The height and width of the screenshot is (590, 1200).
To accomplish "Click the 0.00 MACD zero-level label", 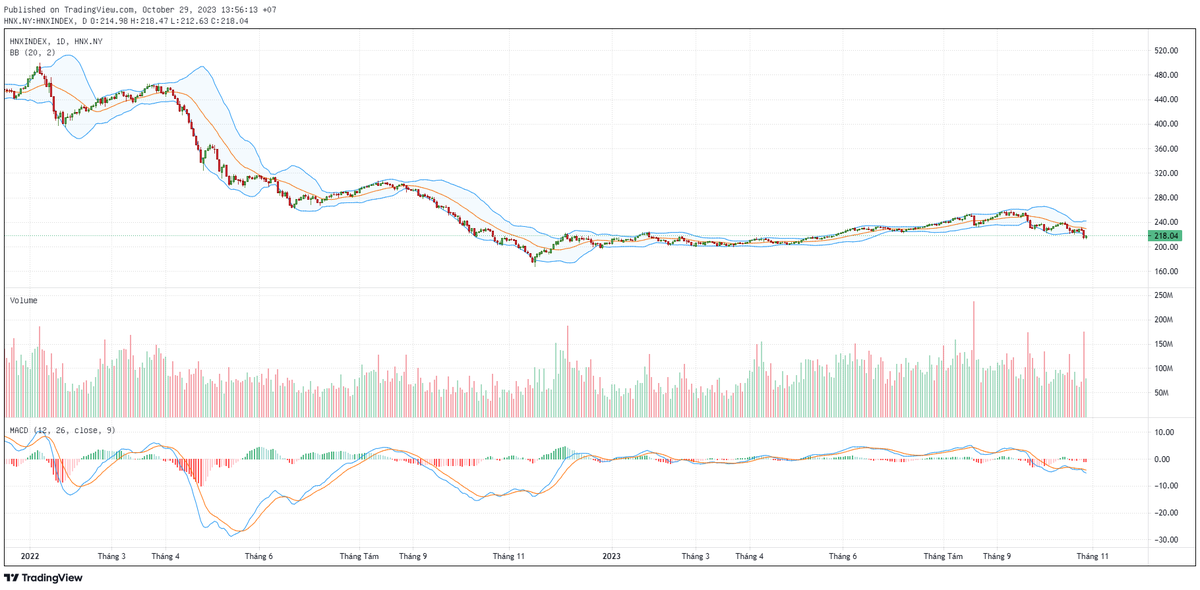I will [1165, 460].
